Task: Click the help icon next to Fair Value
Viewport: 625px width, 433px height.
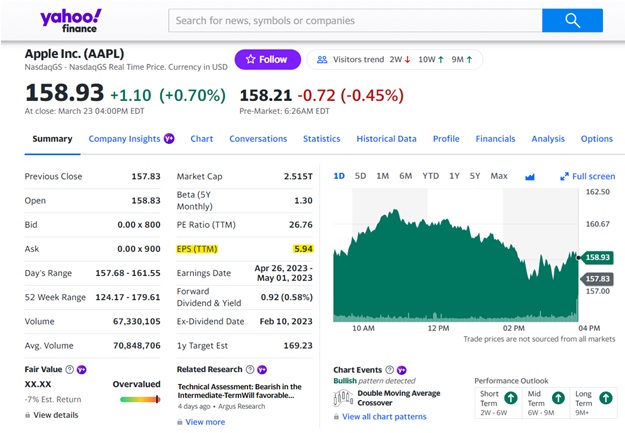Action: point(69,369)
